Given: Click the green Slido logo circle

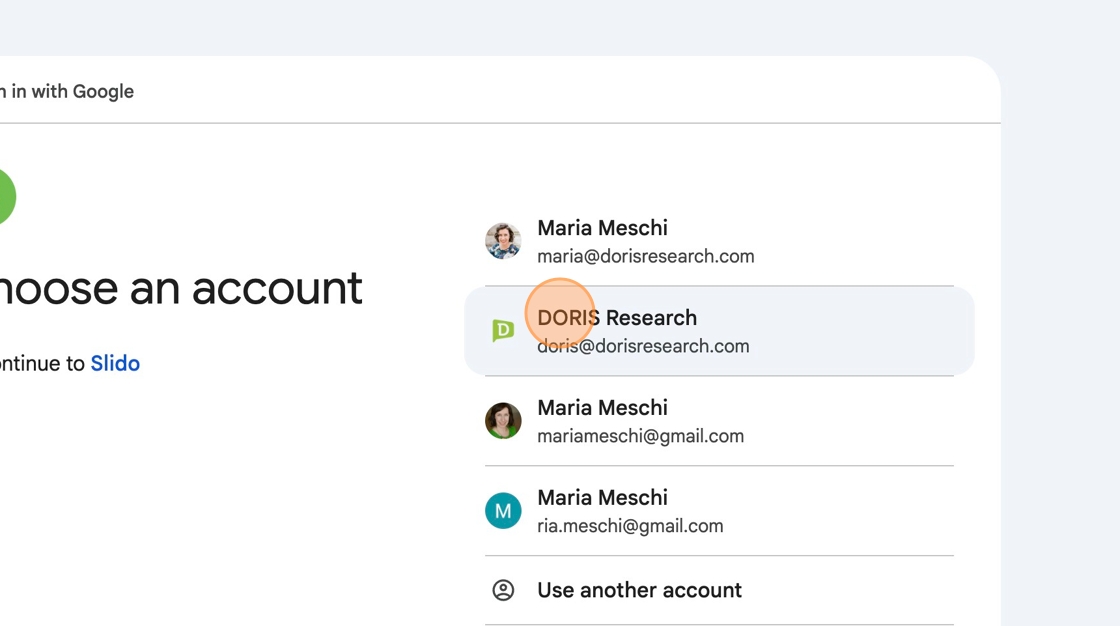Looking at the screenshot, I should point(3,196).
